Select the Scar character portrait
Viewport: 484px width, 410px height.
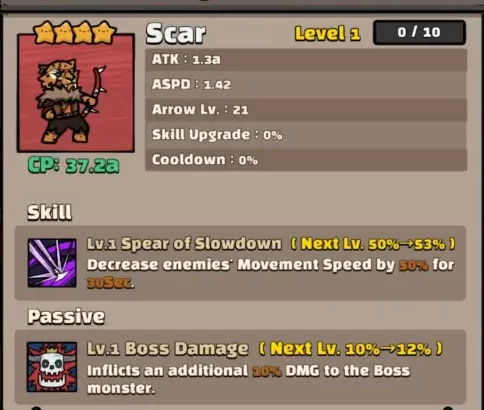click(x=76, y=93)
